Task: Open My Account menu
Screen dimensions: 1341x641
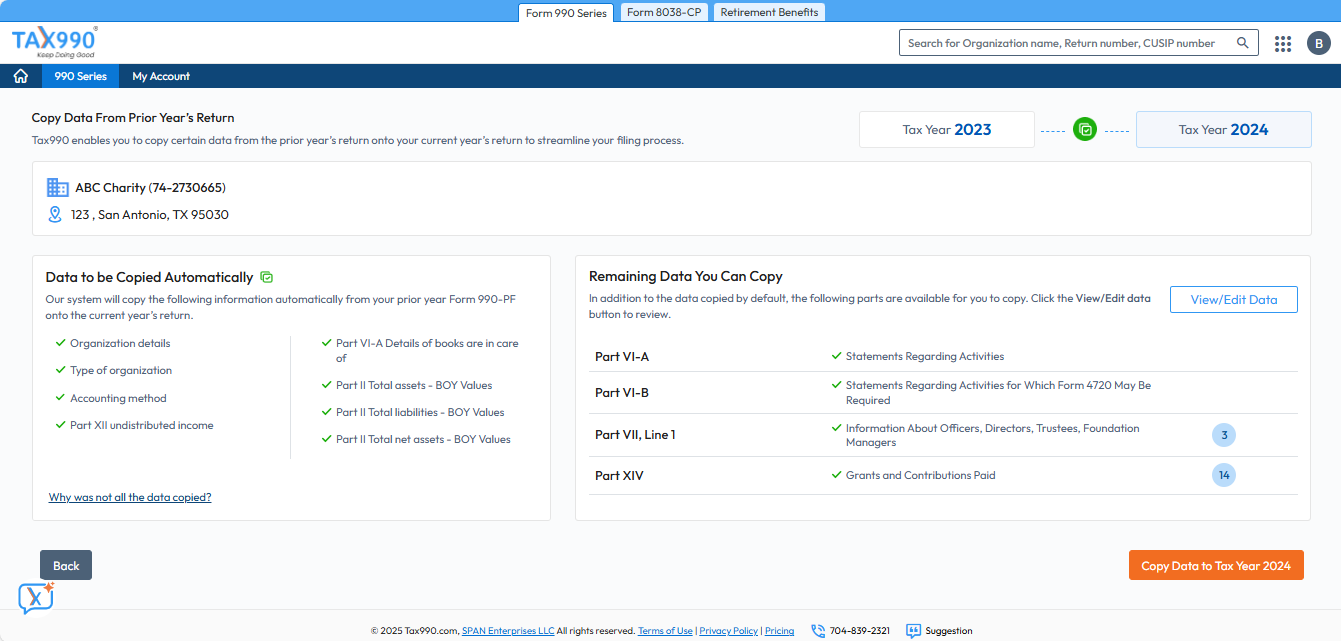Action: click(x=161, y=76)
